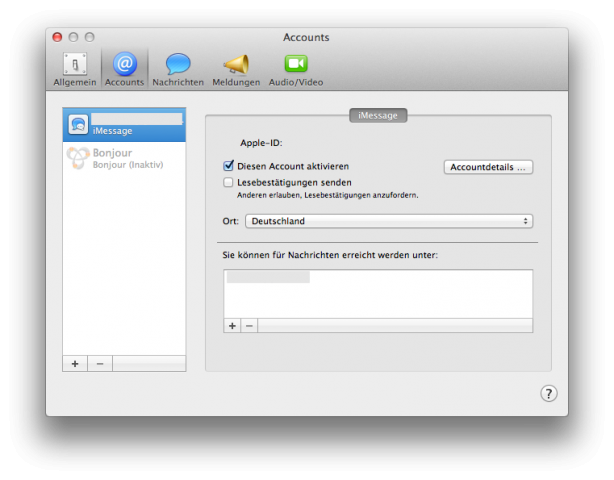Image resolution: width=614 pixels, height=480 pixels.
Task: Open the Ort dropdown showing Deutschland
Action: point(389,221)
